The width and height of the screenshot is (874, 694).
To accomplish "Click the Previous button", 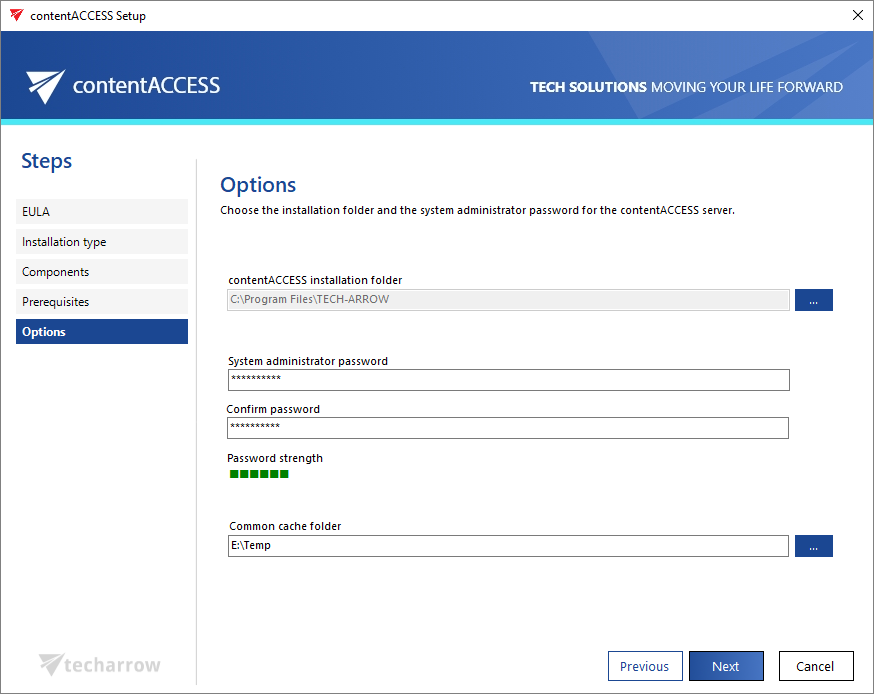I will [645, 665].
